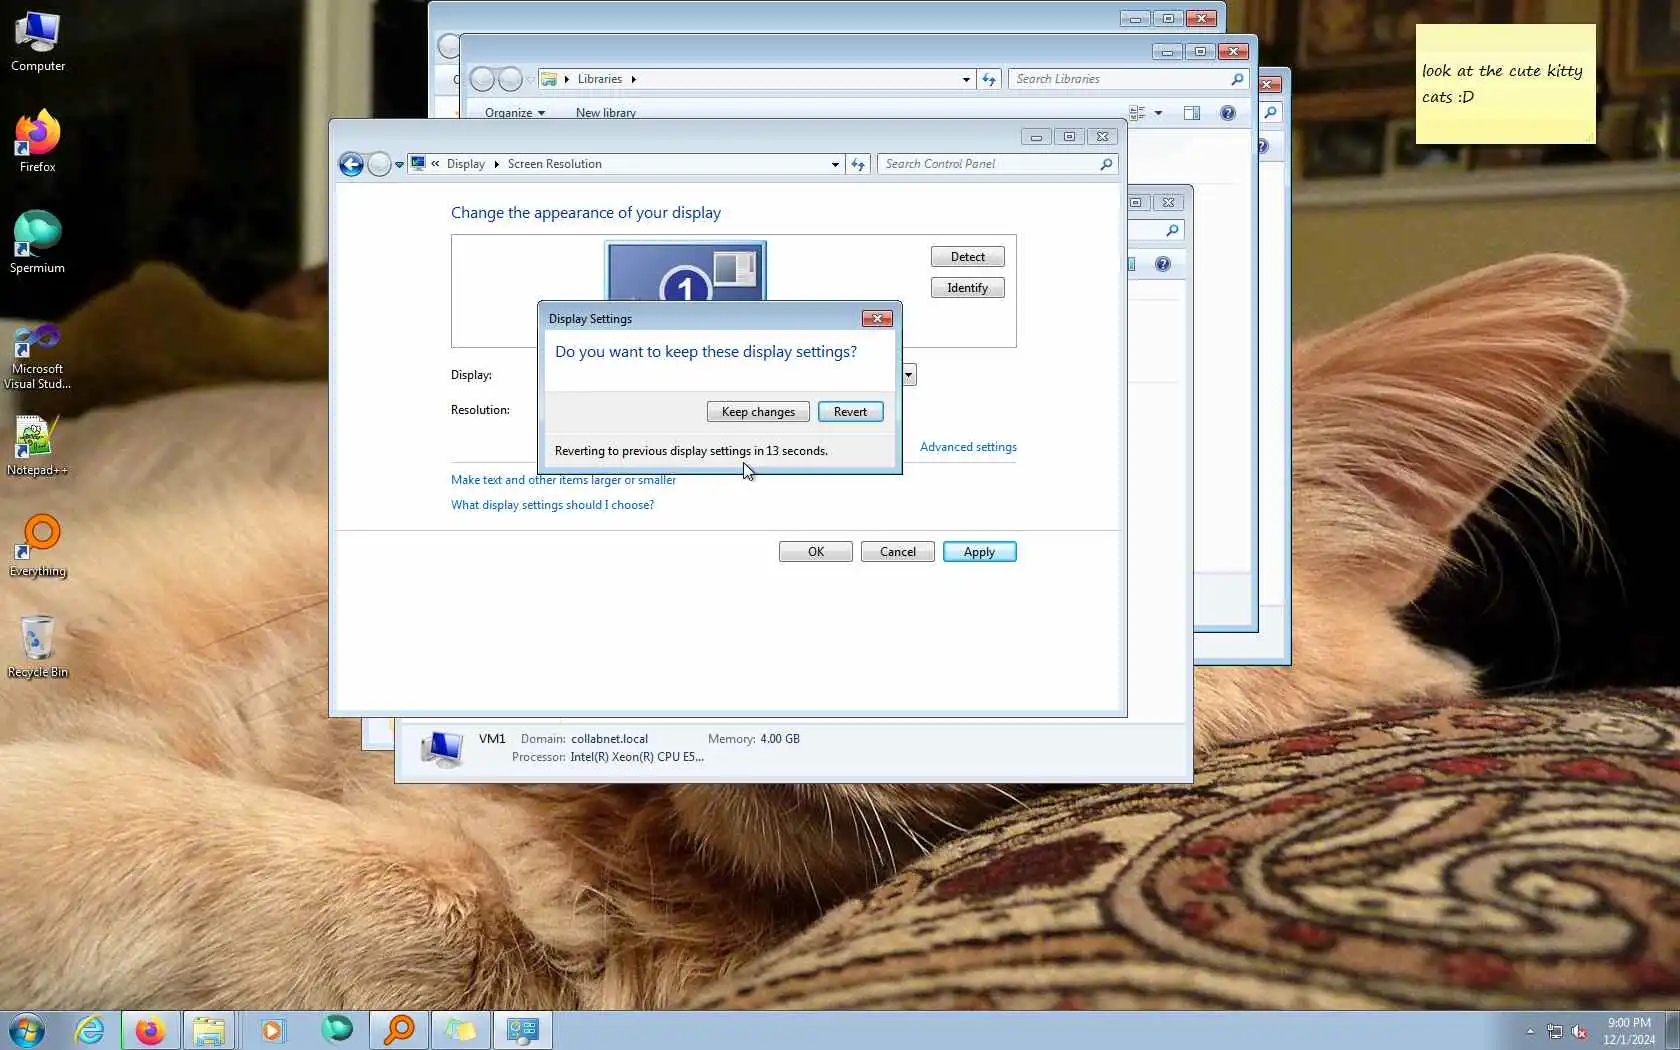This screenshot has width=1680, height=1050.
Task: Change the view in Libraries window toolbar
Action: coord(1137,113)
